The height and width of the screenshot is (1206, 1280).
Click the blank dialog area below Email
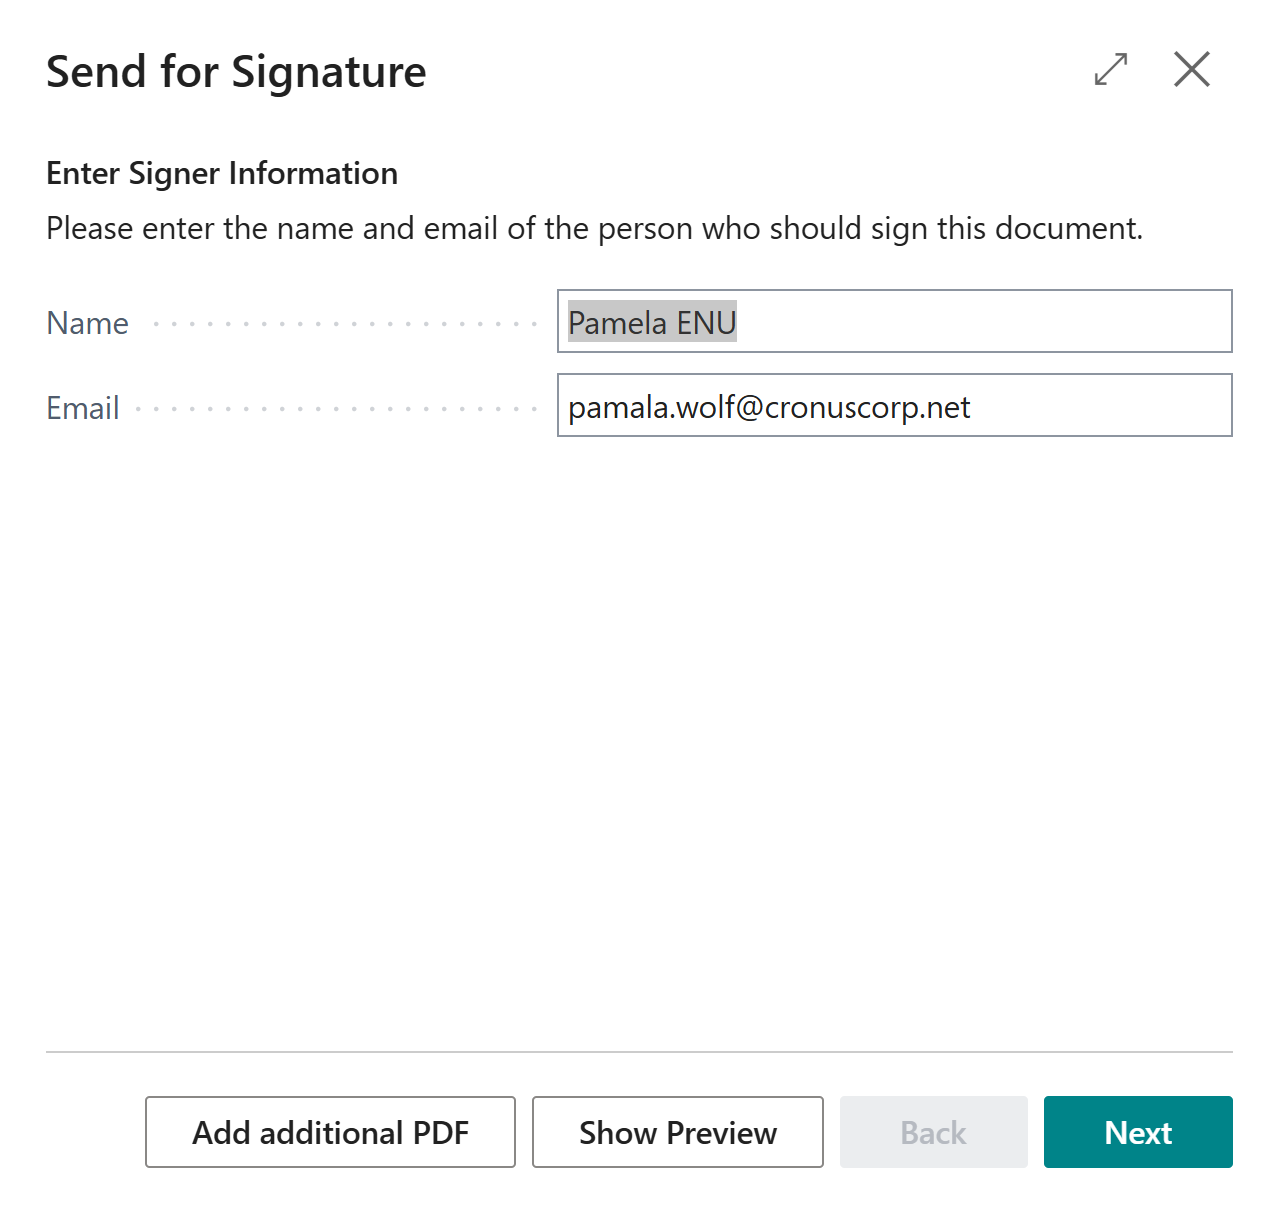tap(639, 740)
